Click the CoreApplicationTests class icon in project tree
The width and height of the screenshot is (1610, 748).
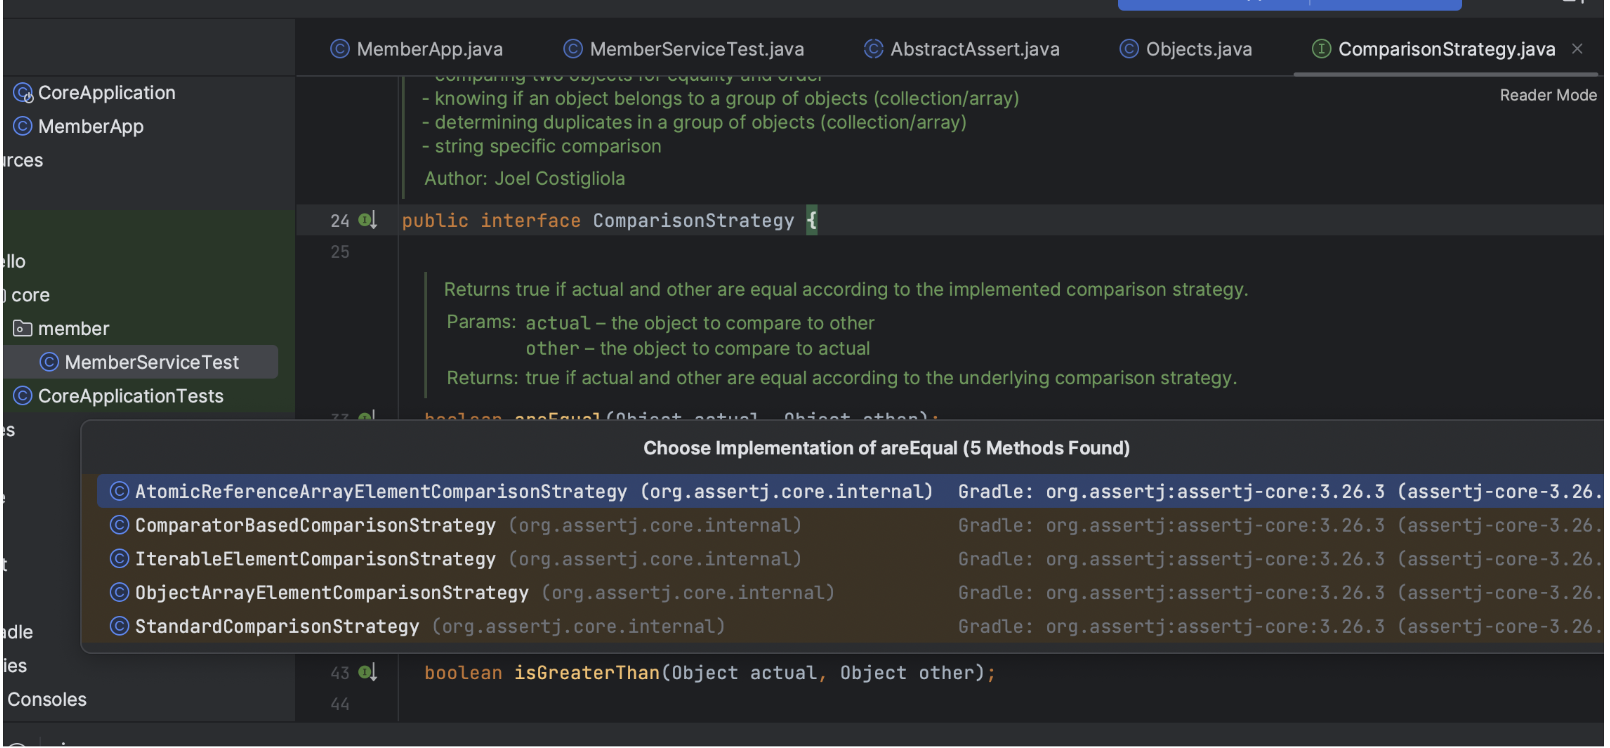click(x=23, y=396)
